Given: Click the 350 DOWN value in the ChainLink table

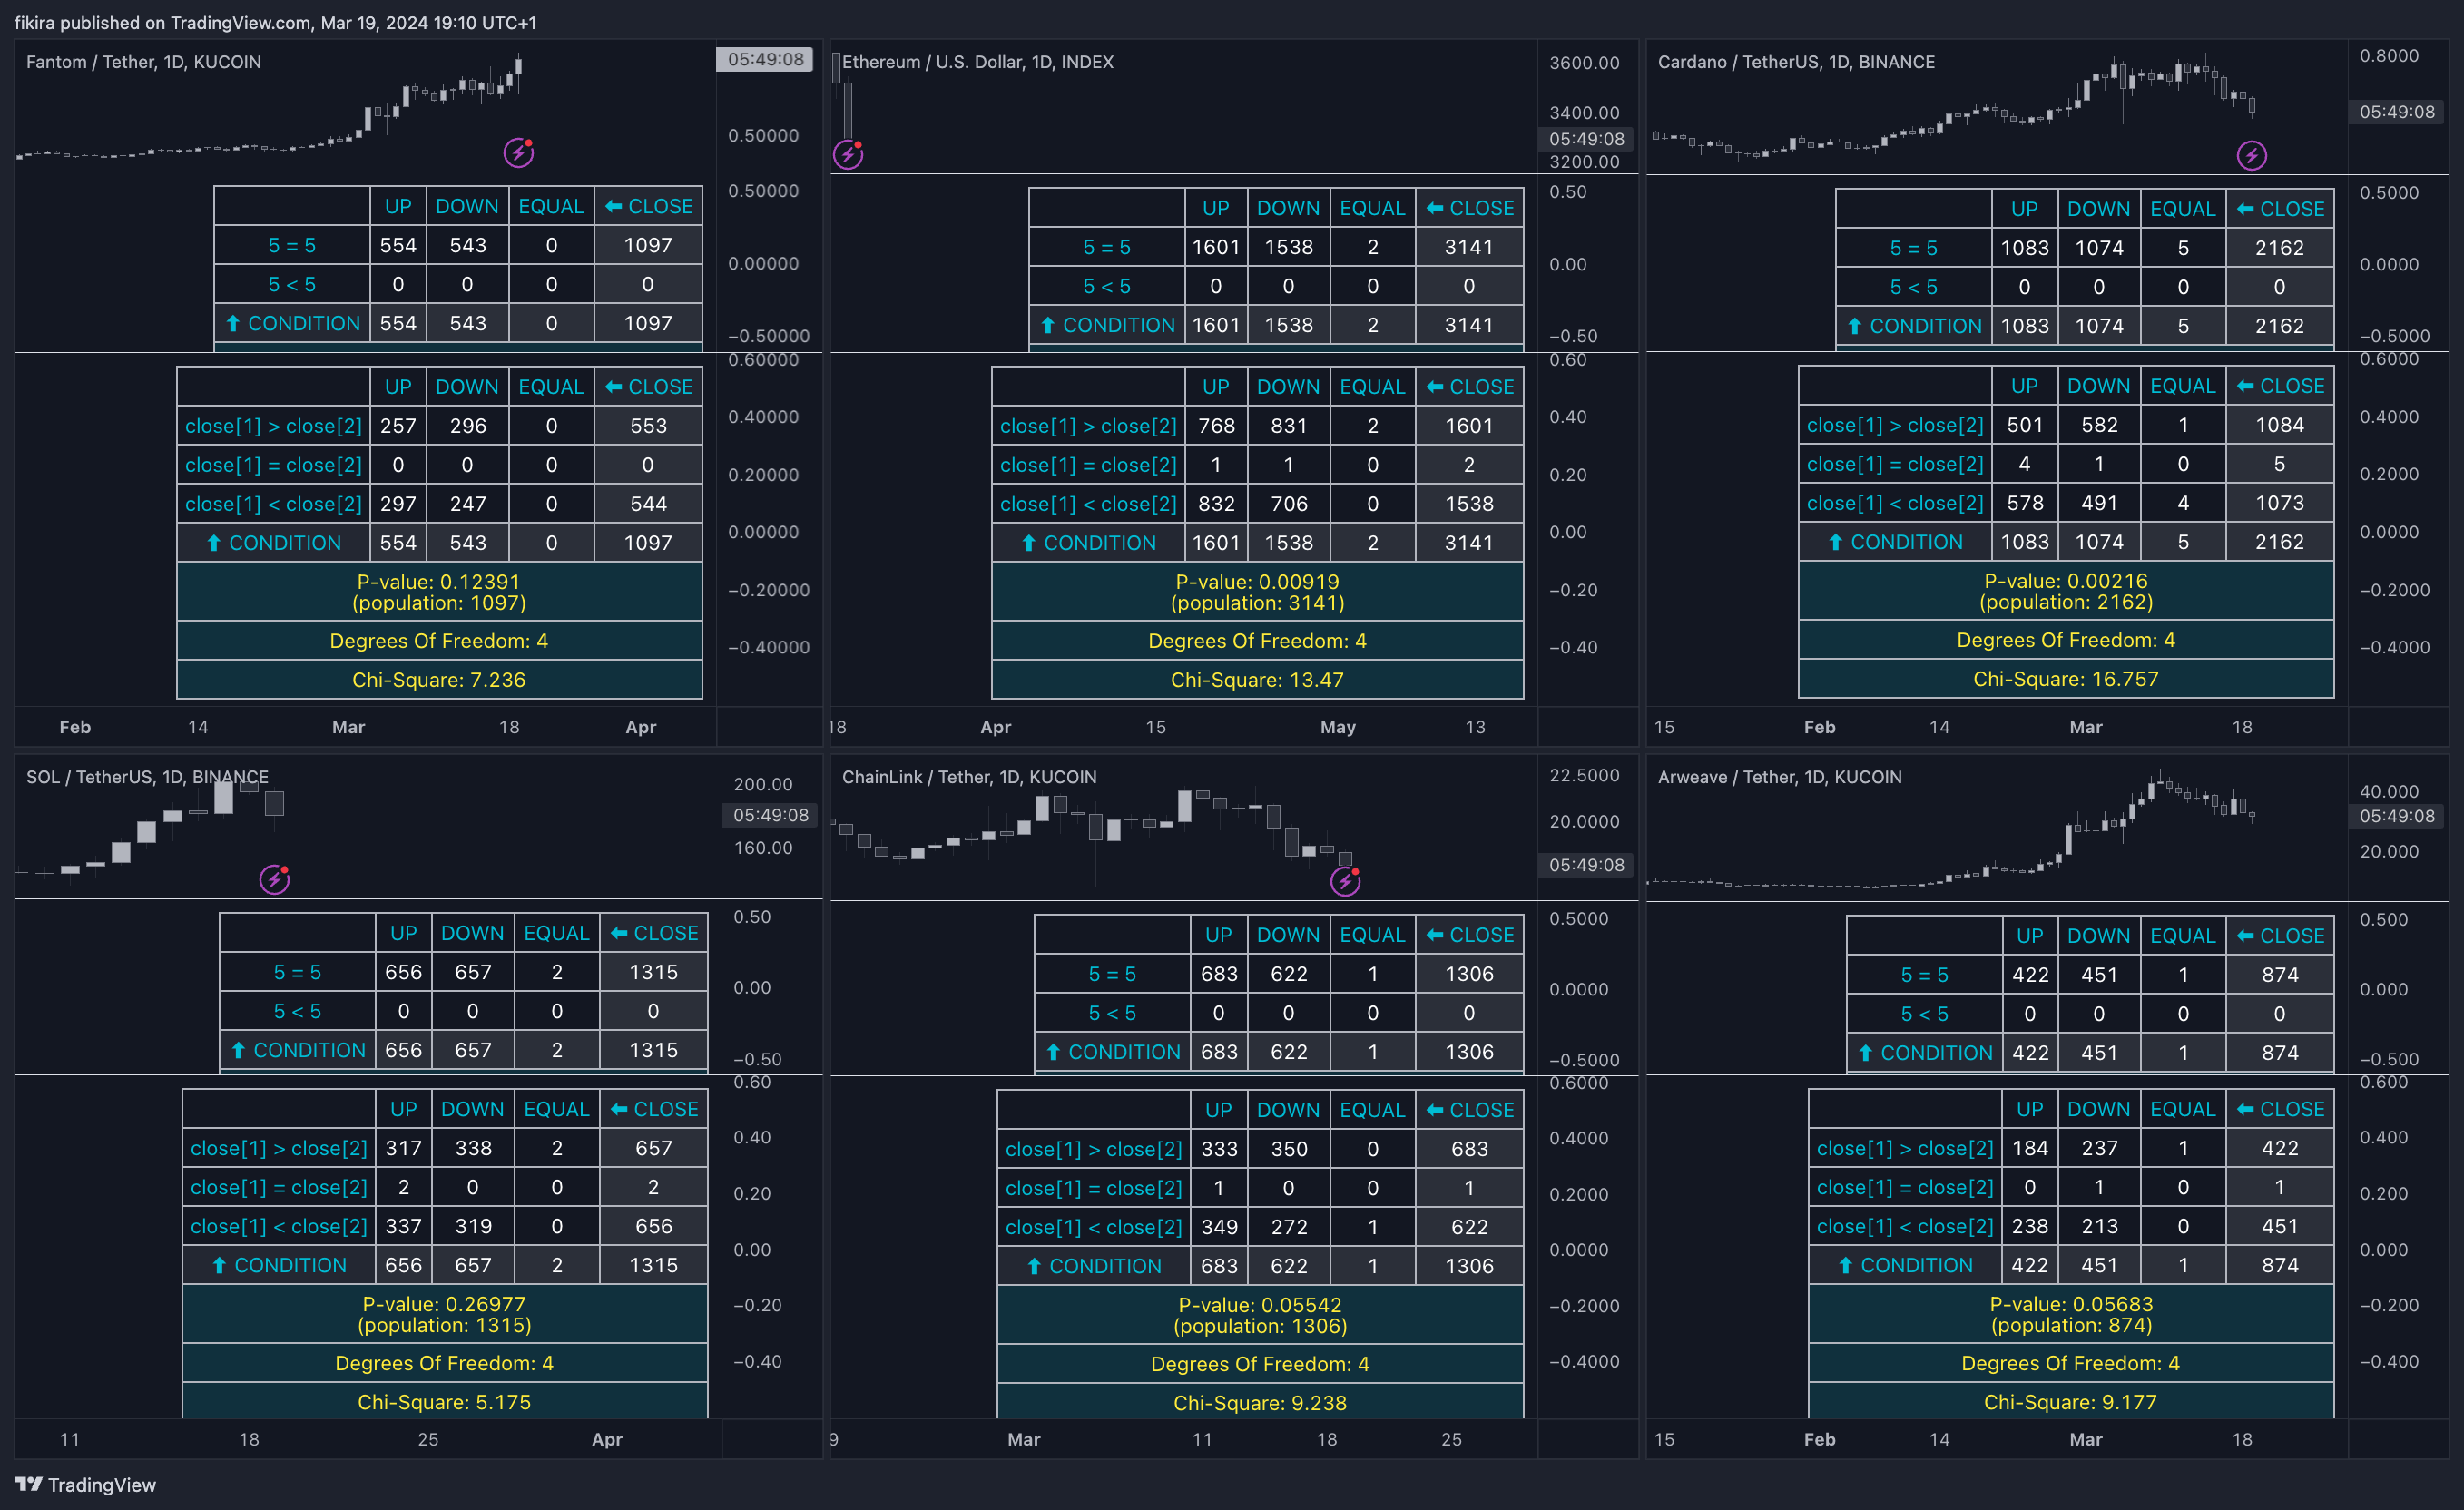Looking at the screenshot, I should tap(1289, 1149).
